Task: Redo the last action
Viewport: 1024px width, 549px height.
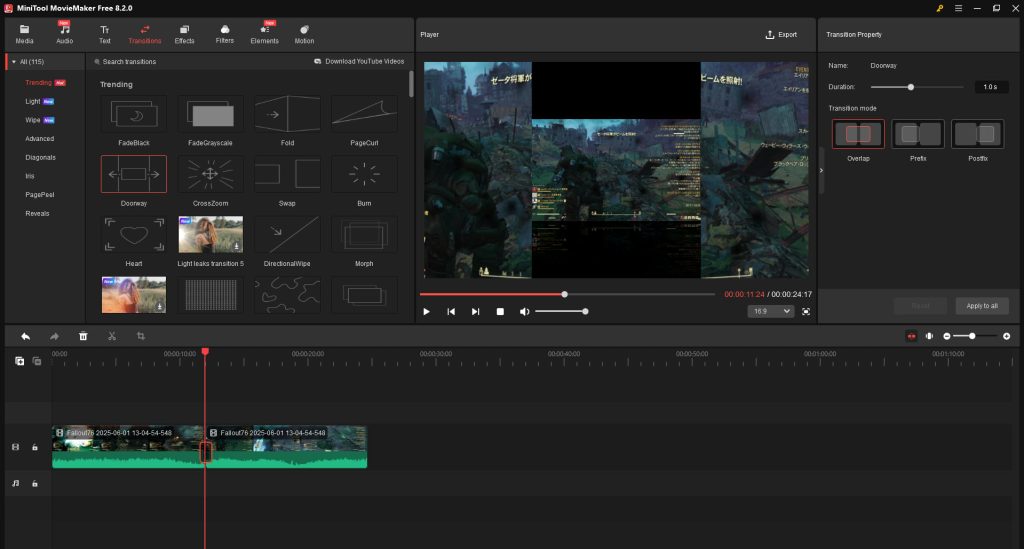Action: (54, 336)
